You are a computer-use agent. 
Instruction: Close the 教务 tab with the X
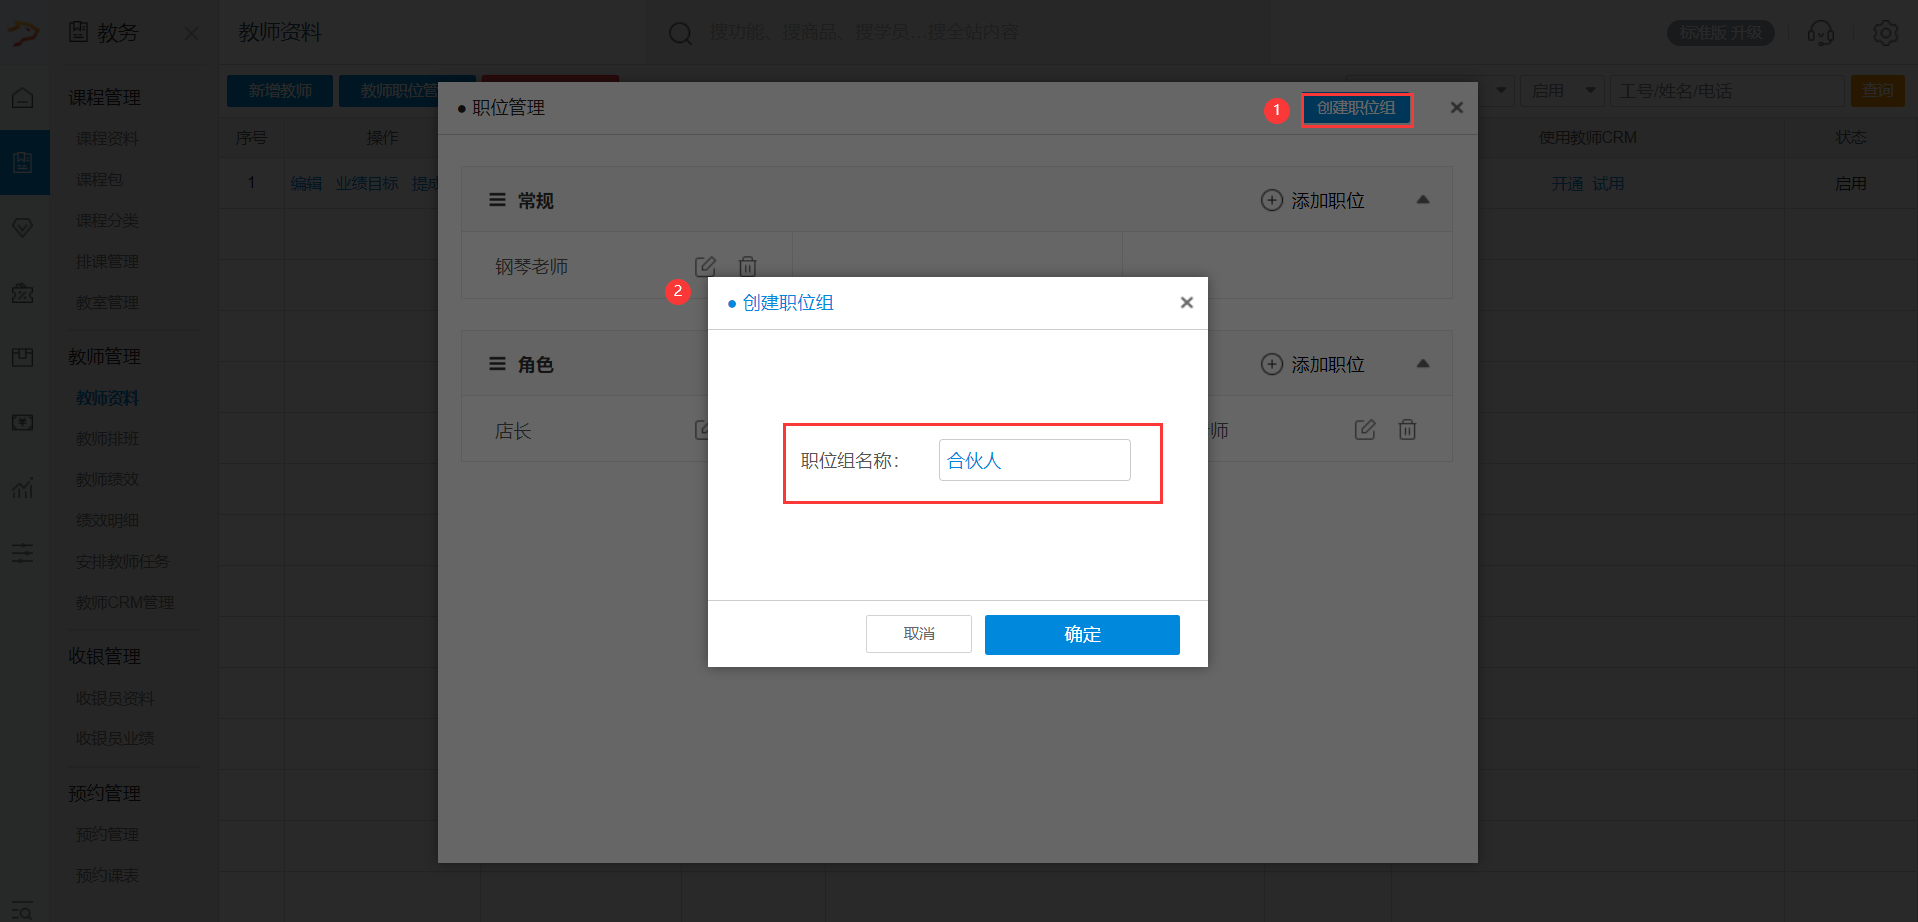(x=192, y=33)
